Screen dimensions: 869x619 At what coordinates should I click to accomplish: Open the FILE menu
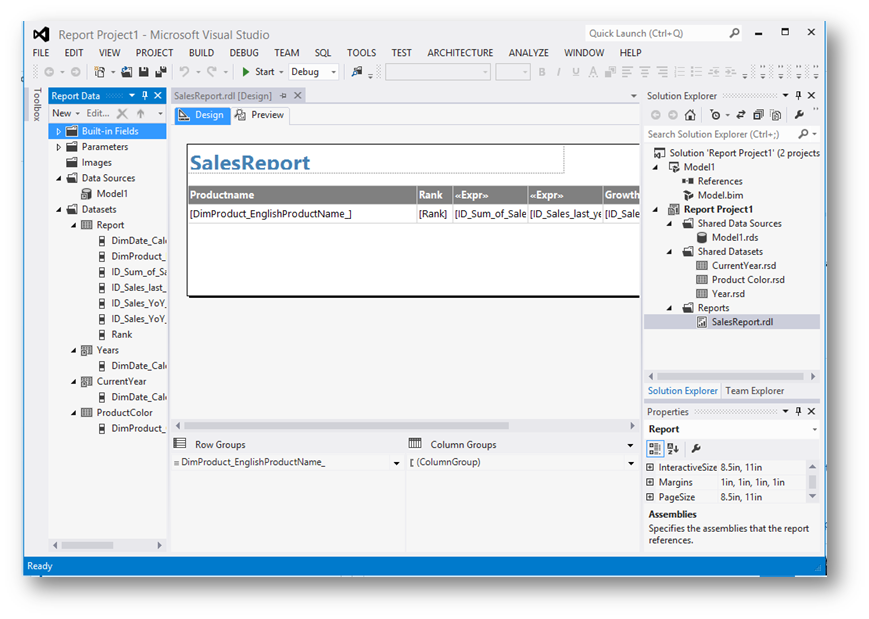point(41,53)
